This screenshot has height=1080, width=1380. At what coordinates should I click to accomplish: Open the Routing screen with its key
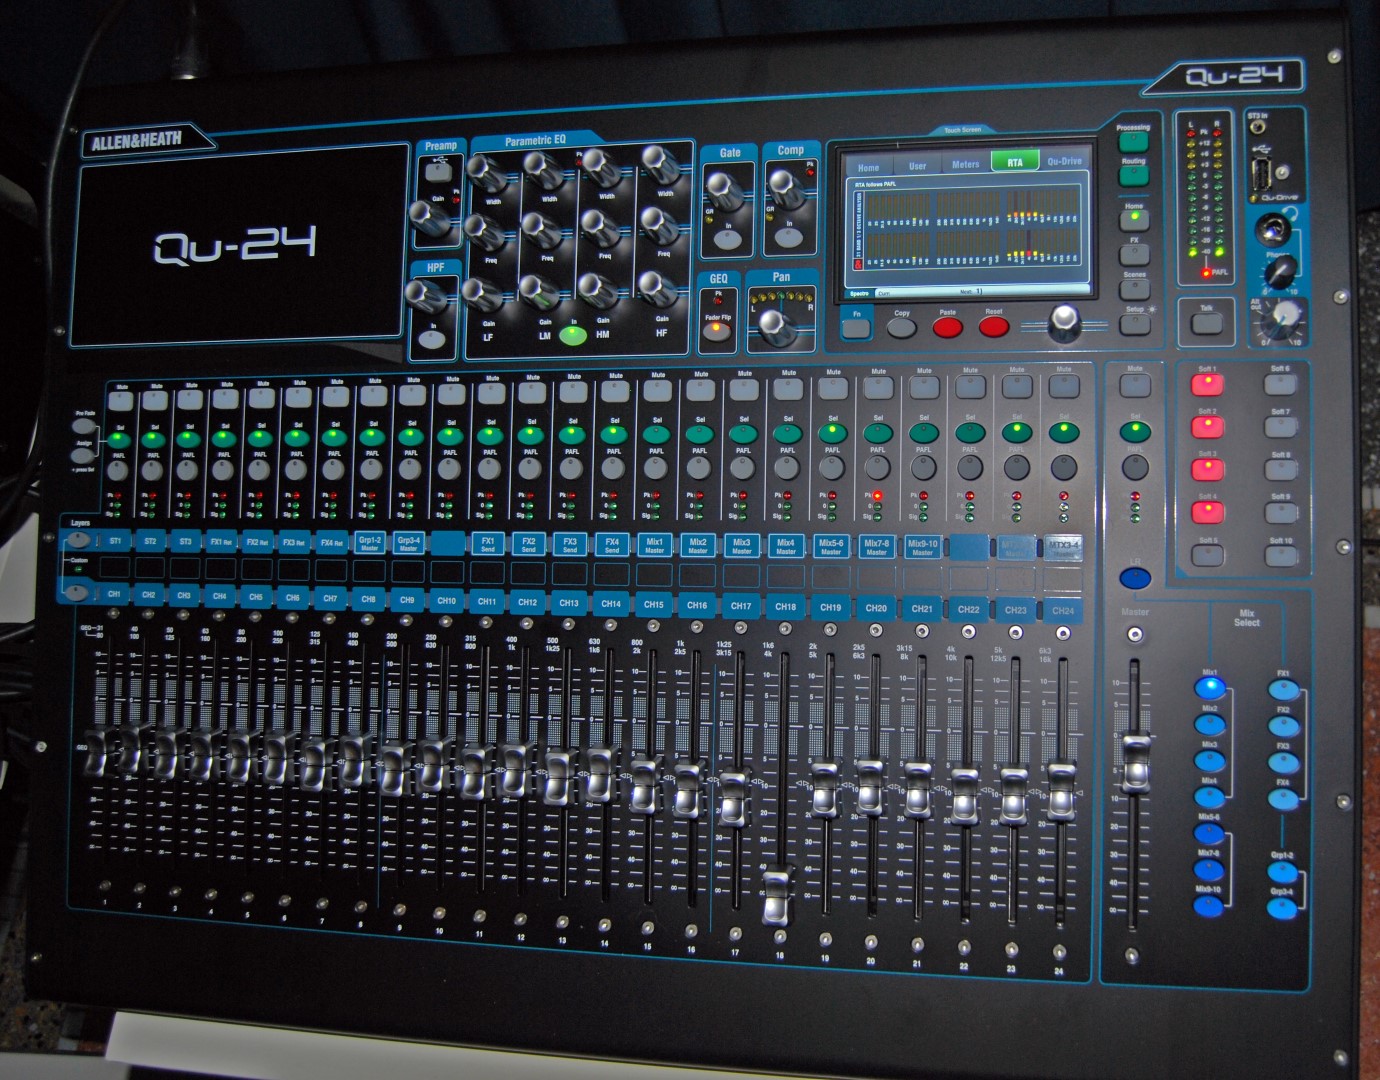click(1133, 176)
